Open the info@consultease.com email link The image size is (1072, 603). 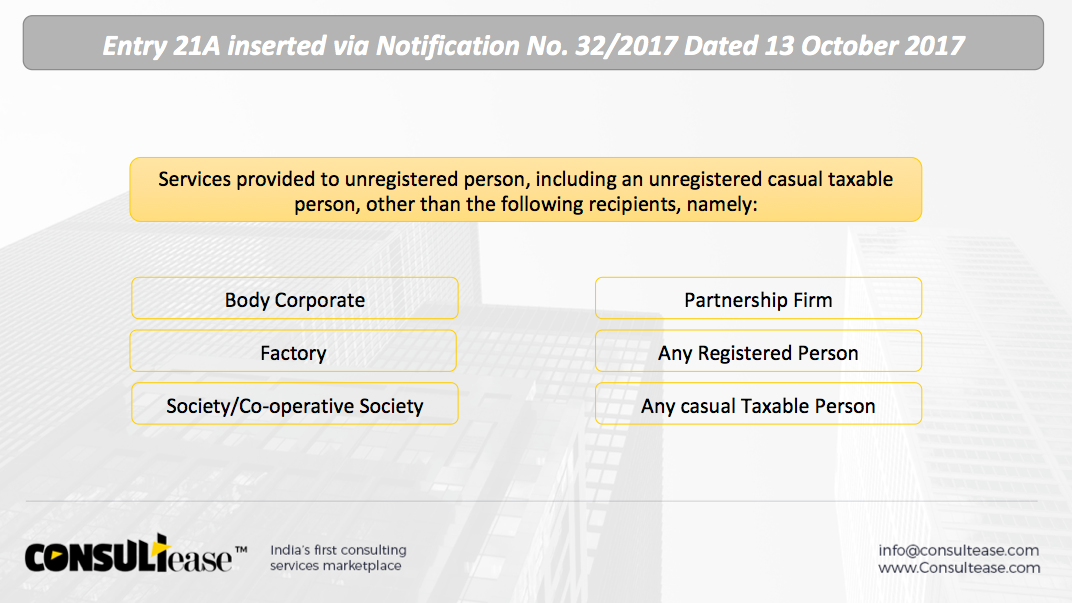[x=959, y=550]
